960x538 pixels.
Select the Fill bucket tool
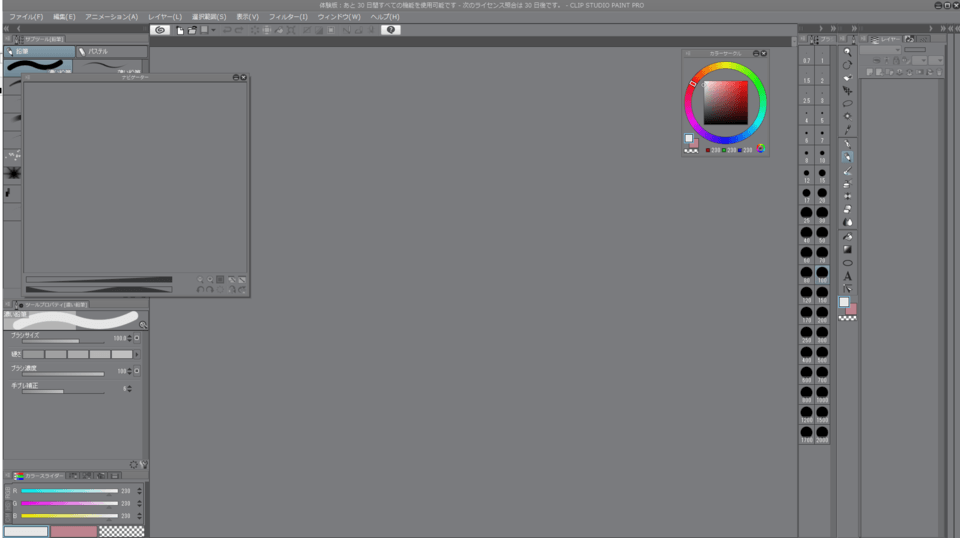[848, 236]
